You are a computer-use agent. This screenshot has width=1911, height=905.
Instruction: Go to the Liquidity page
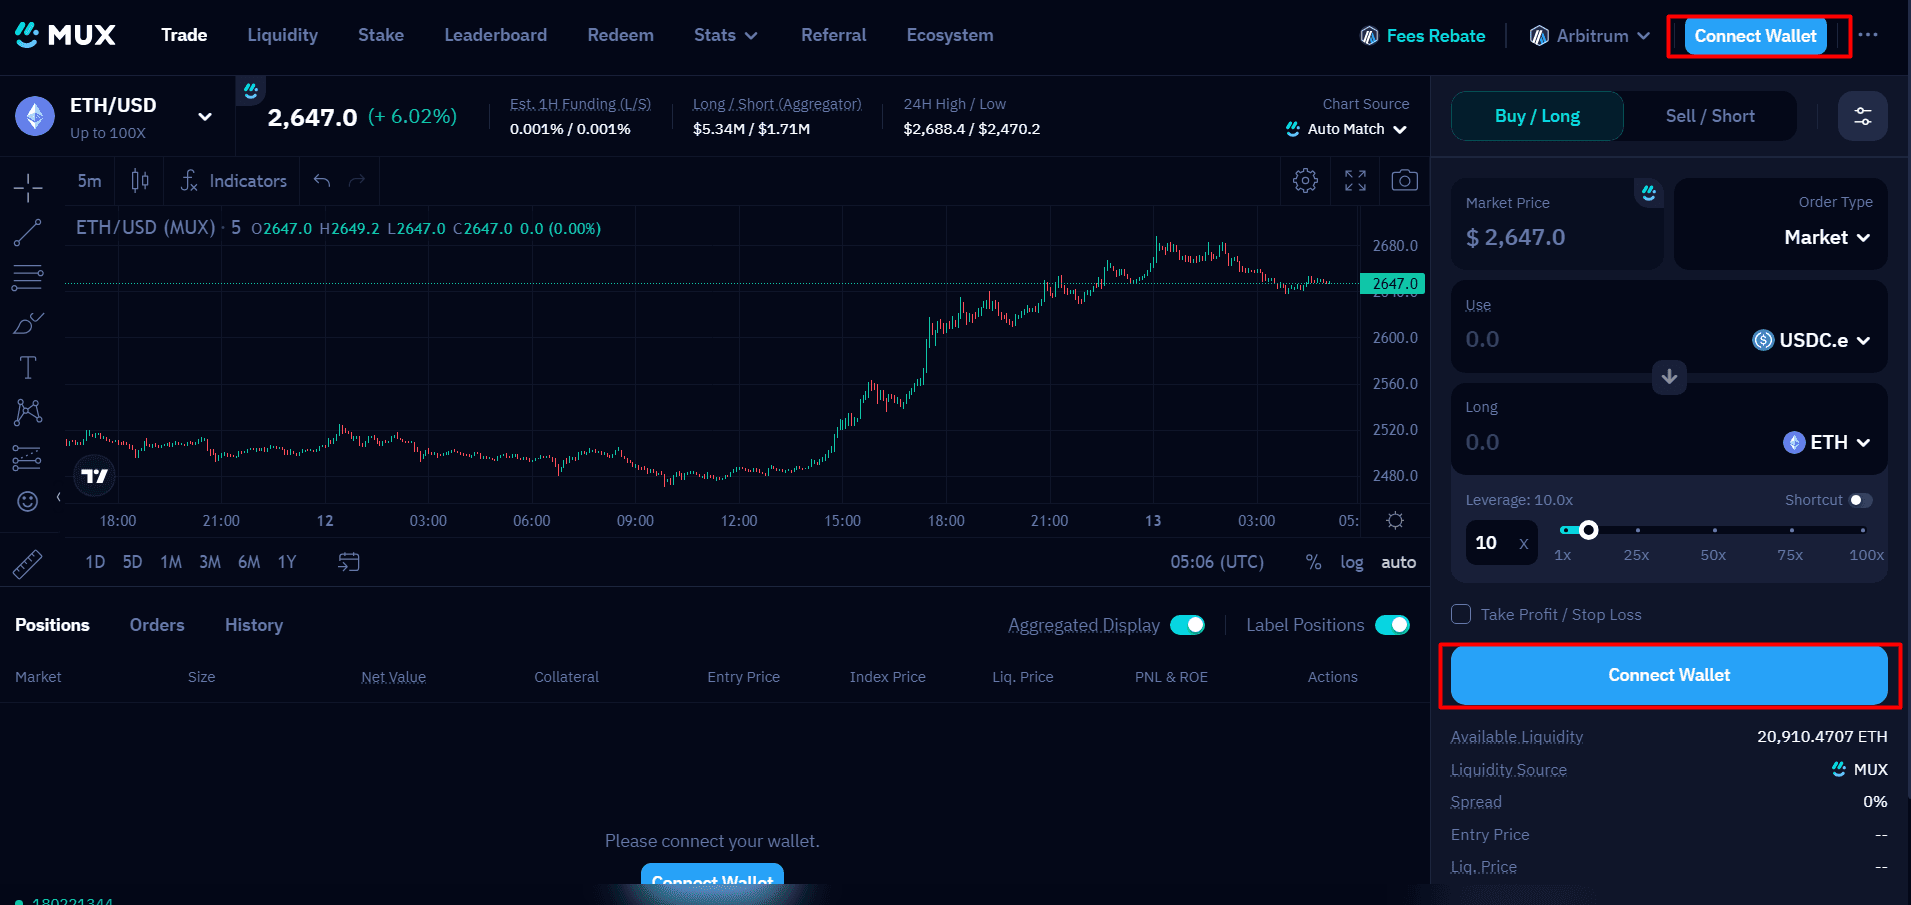(x=282, y=35)
